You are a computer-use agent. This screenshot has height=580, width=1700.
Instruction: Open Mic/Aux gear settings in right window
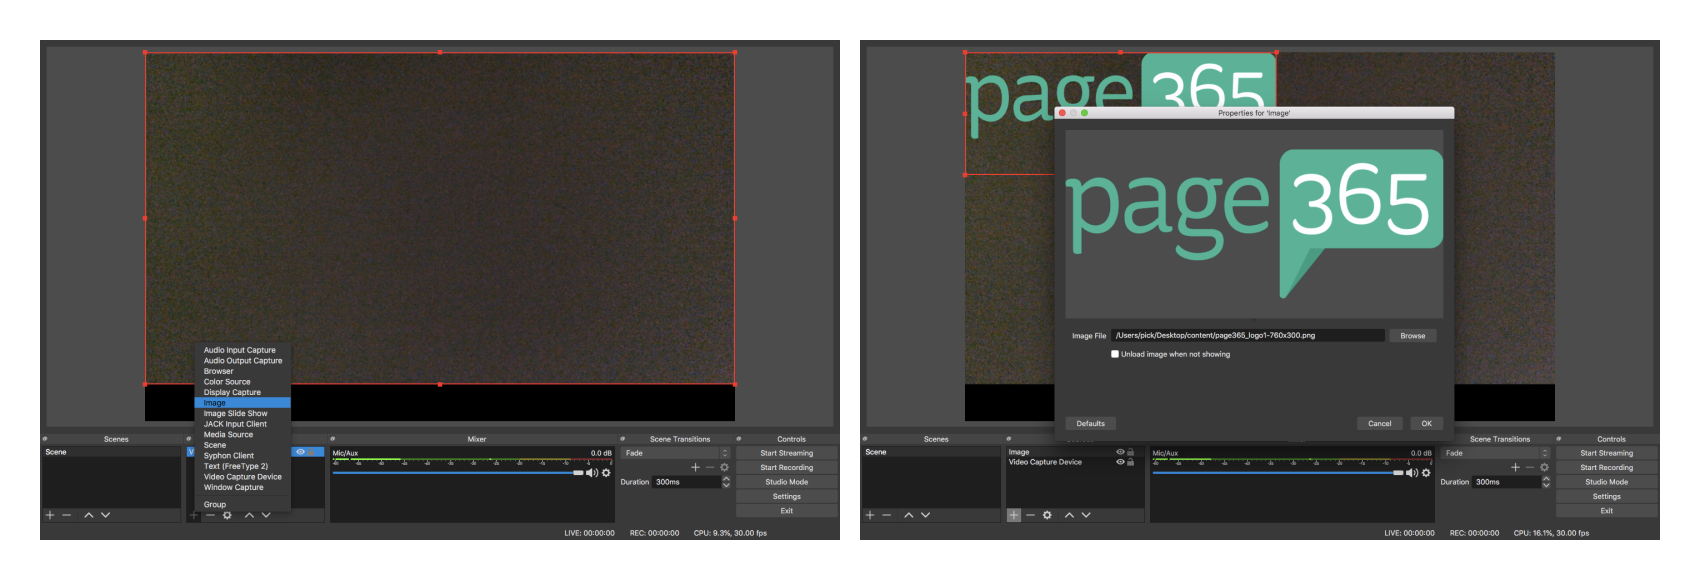pyautogui.click(x=1426, y=473)
